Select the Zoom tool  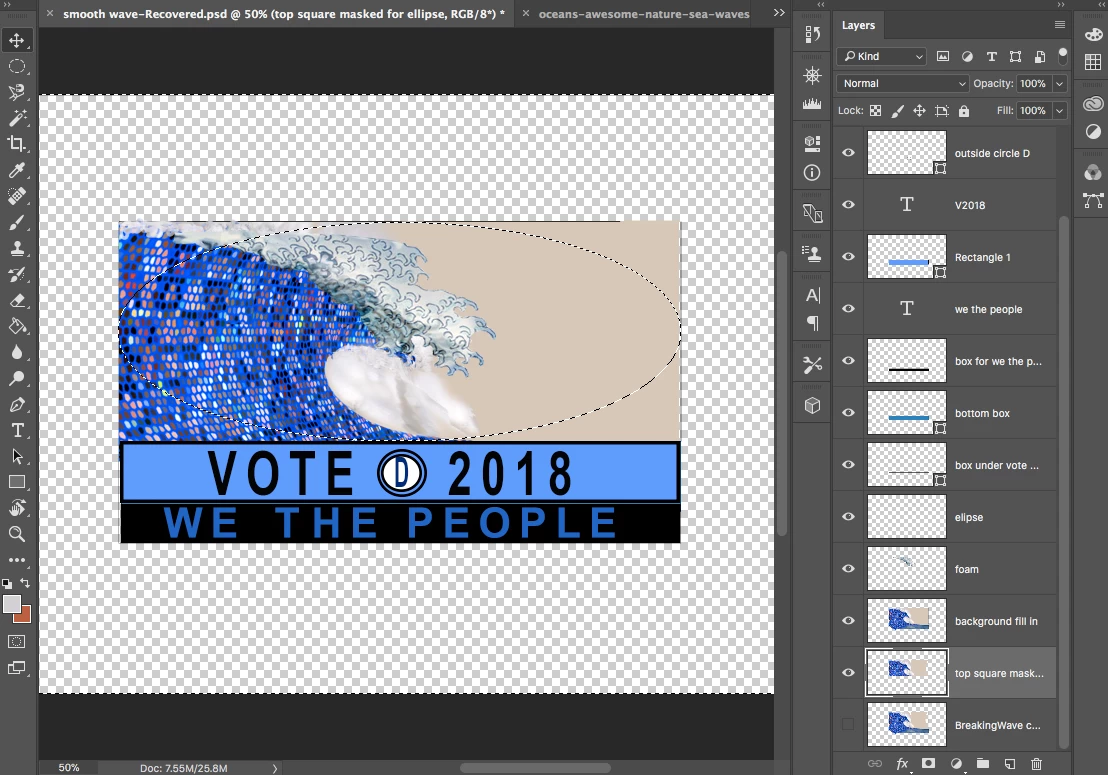coord(17,534)
